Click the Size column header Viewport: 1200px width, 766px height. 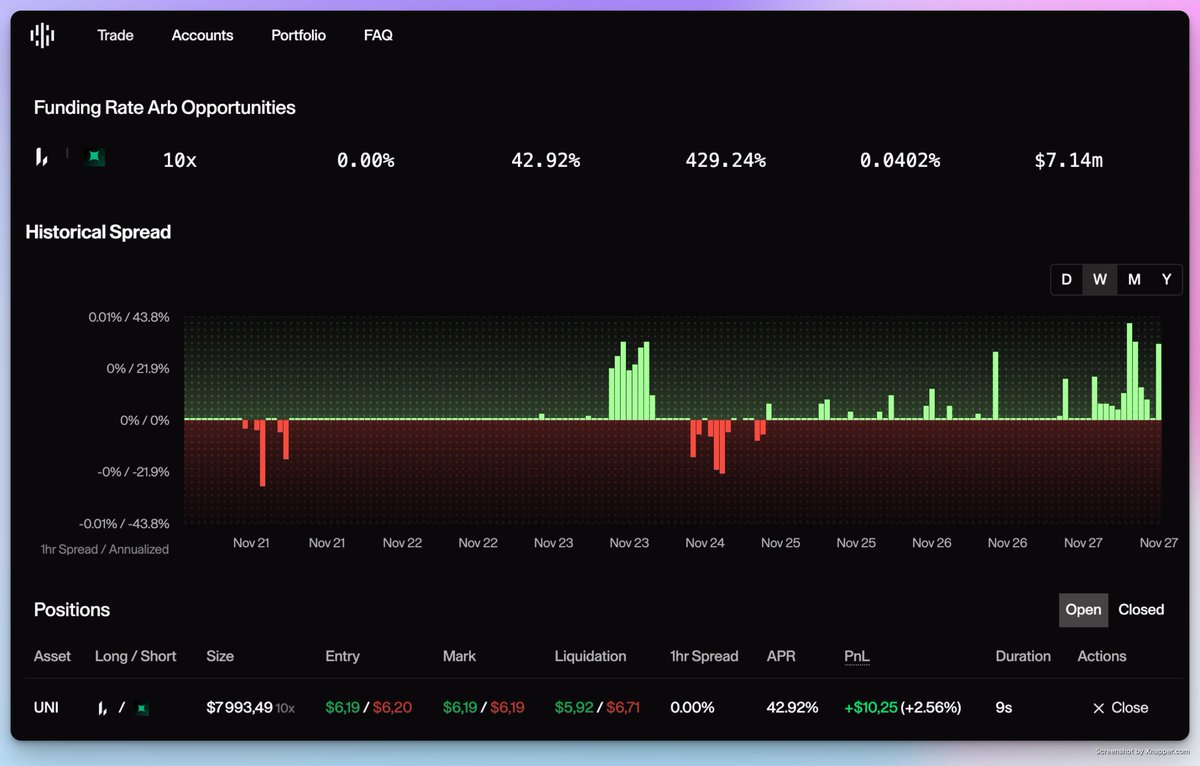[x=220, y=656]
